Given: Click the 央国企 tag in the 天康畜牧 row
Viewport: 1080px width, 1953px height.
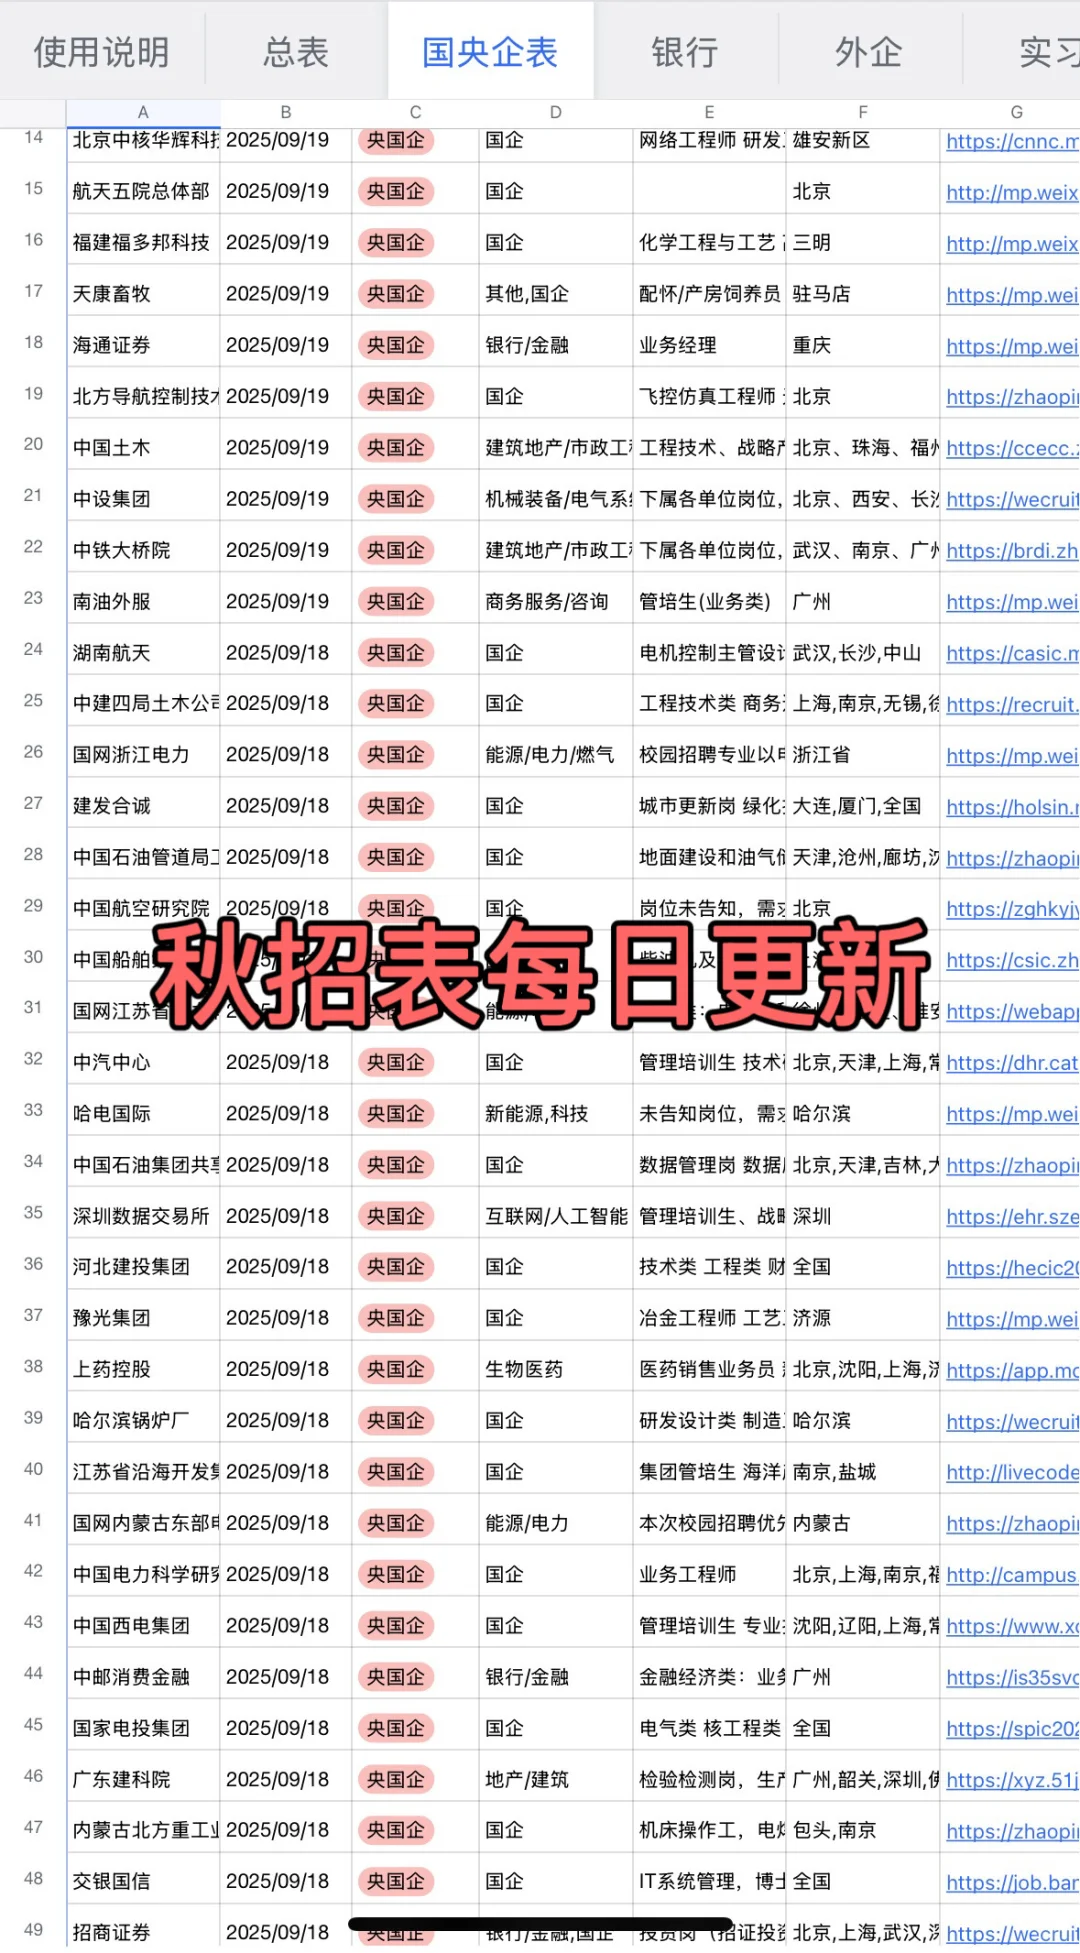Looking at the screenshot, I should pos(396,294).
